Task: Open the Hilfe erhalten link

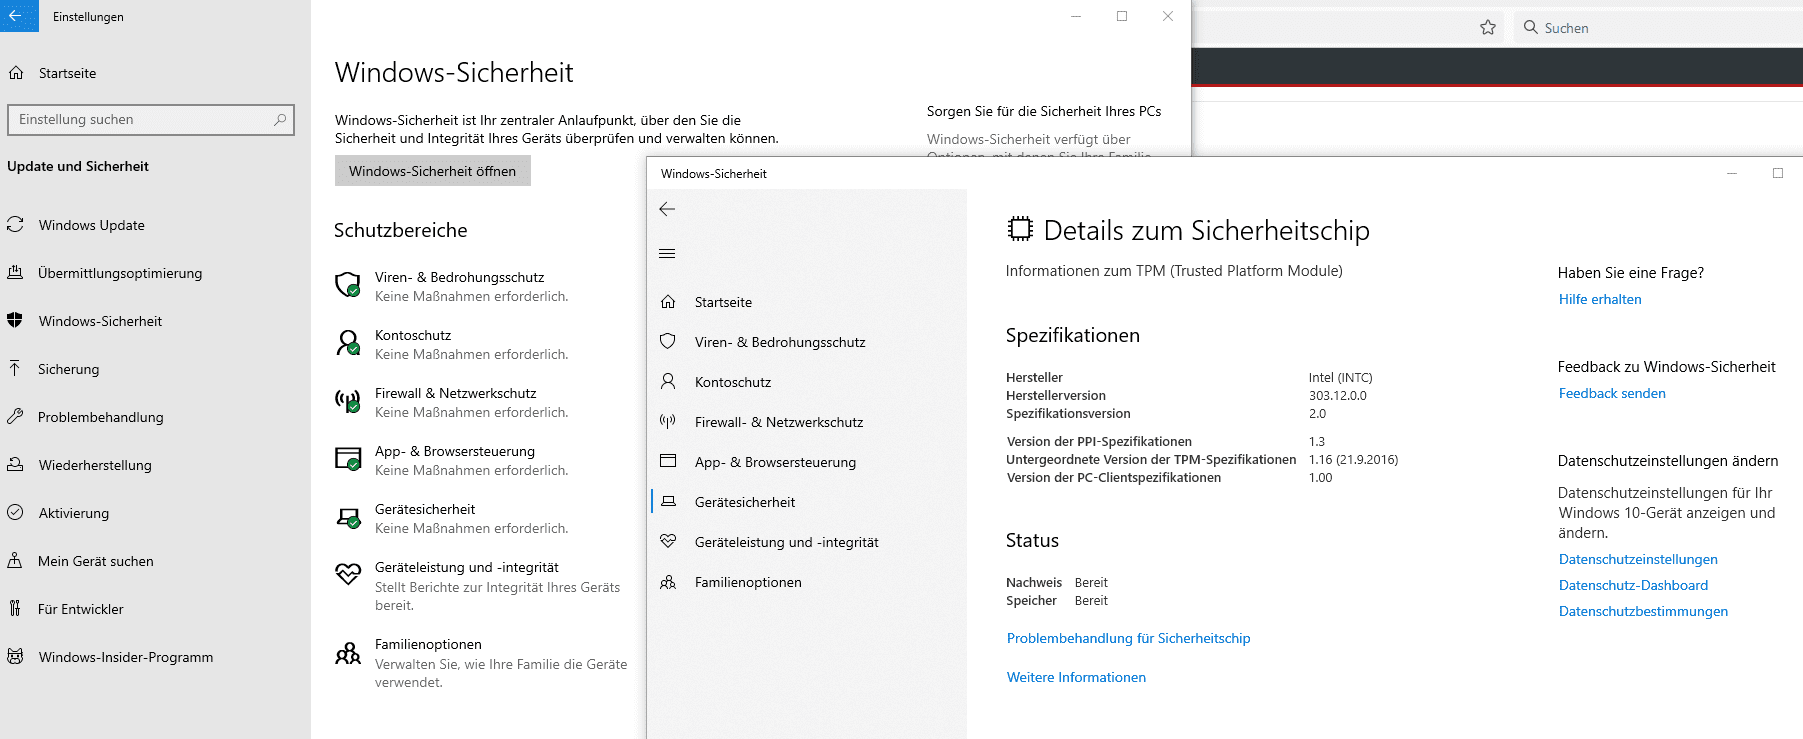Action: [1600, 299]
